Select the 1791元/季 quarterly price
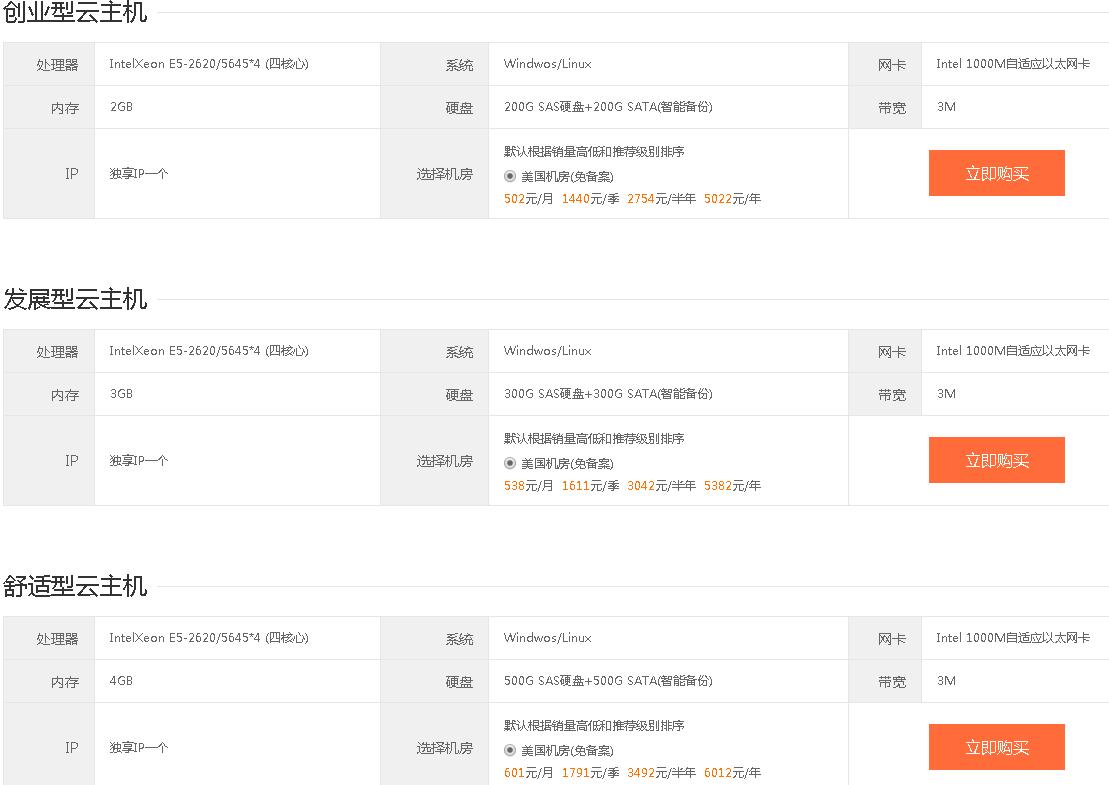Screen dimensions: 1109x785 (590, 773)
